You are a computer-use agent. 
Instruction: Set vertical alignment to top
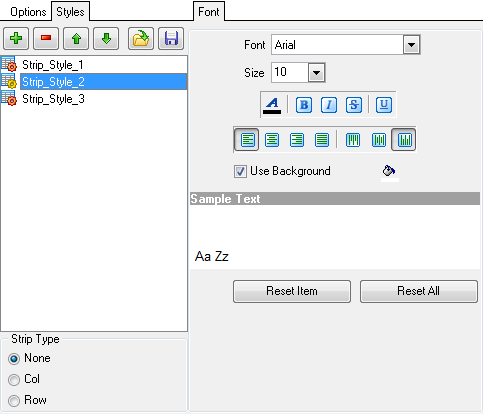pyautogui.click(x=353, y=140)
